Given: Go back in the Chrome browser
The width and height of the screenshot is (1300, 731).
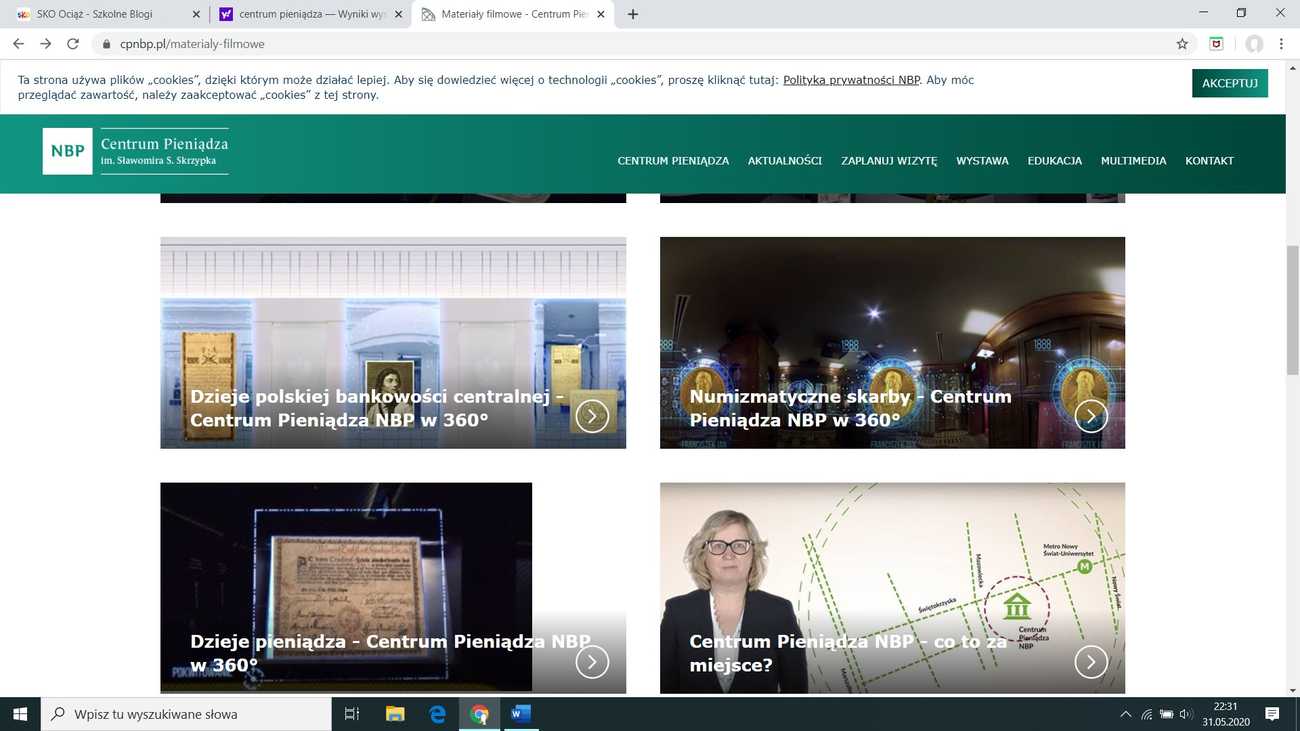Looking at the screenshot, I should click(x=18, y=44).
